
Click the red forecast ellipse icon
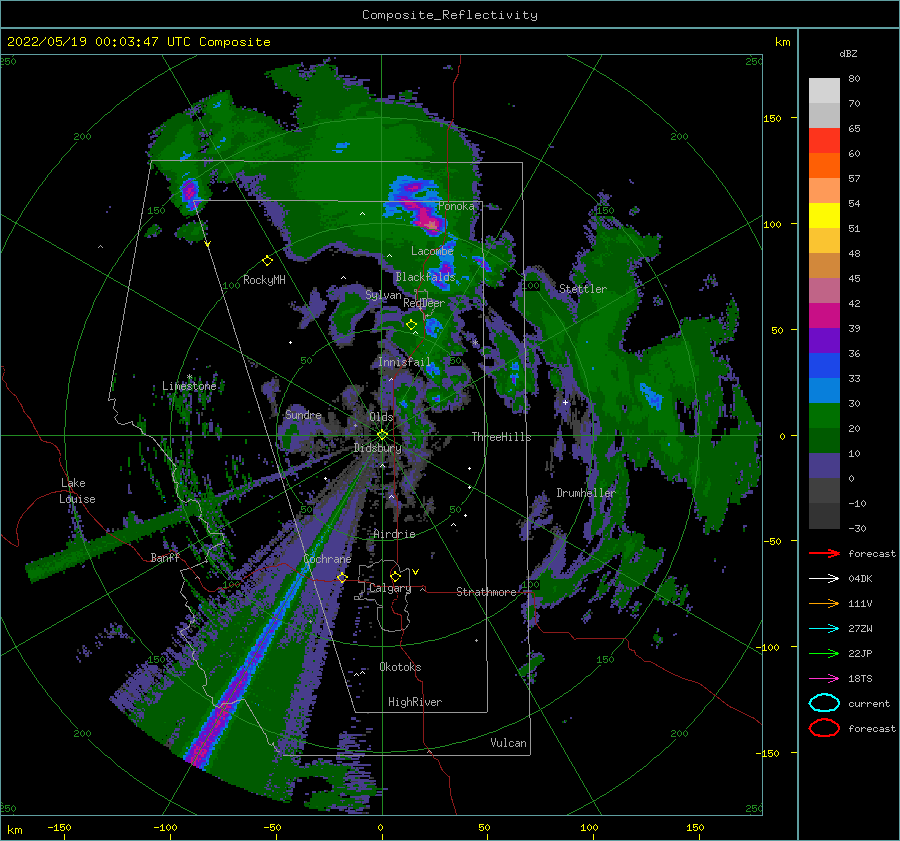click(824, 728)
